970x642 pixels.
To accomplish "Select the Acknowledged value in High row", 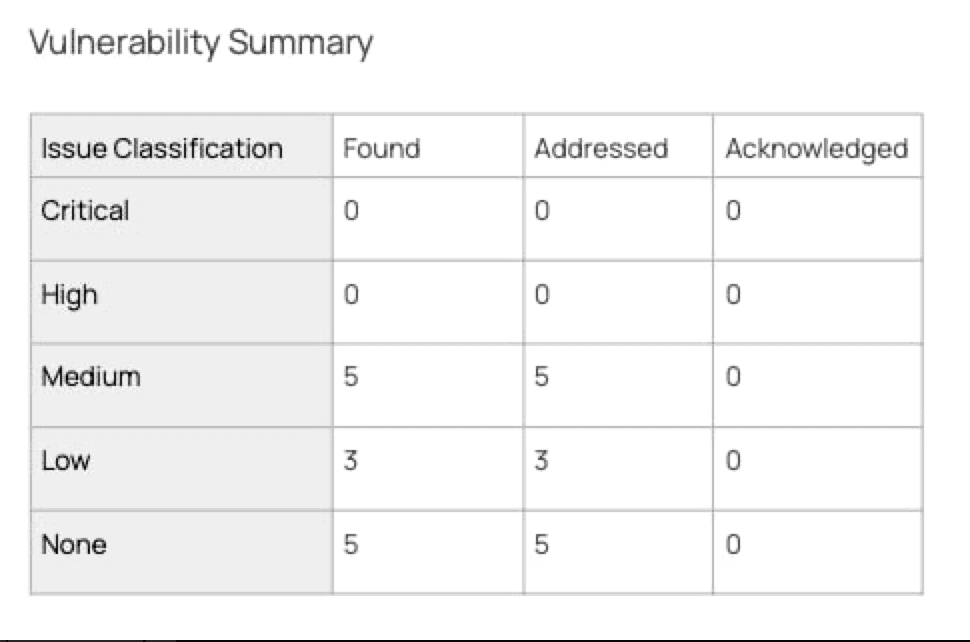I will pyautogui.click(x=733, y=296).
